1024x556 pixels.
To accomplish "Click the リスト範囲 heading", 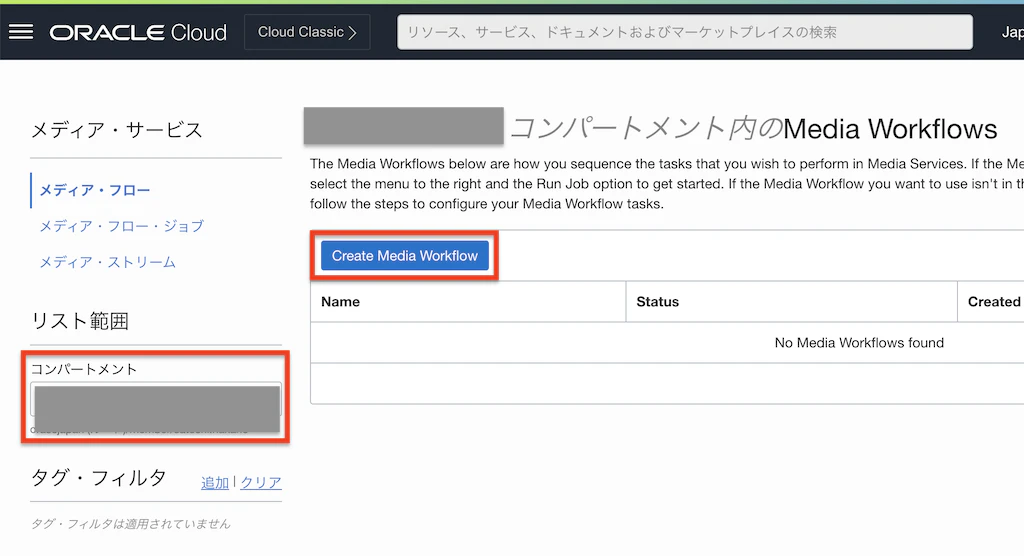I will (x=80, y=321).
